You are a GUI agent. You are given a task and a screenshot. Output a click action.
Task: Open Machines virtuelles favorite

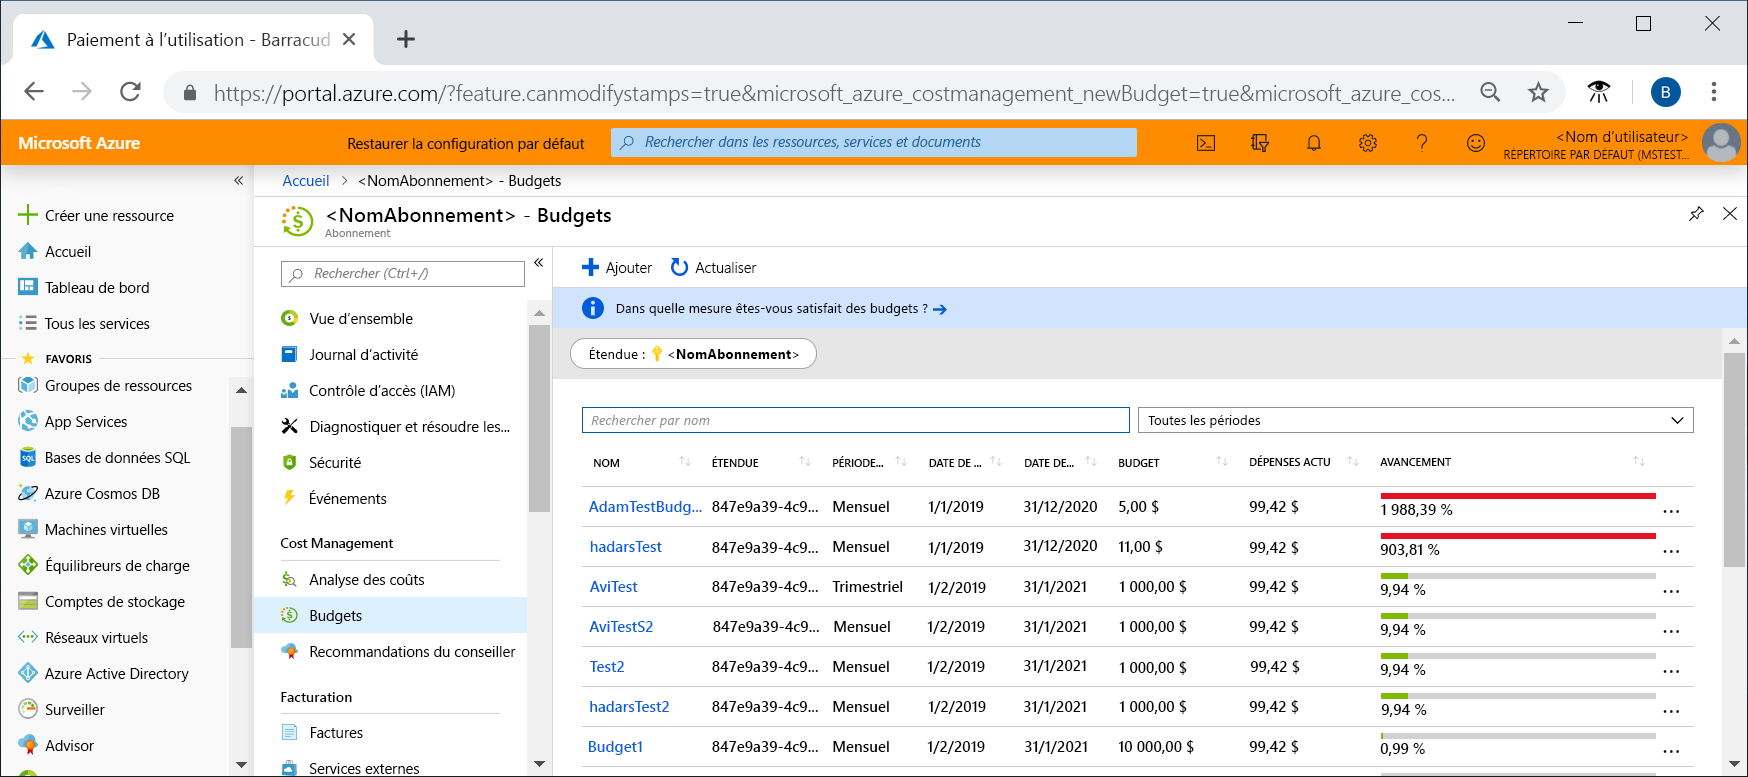tap(93, 529)
